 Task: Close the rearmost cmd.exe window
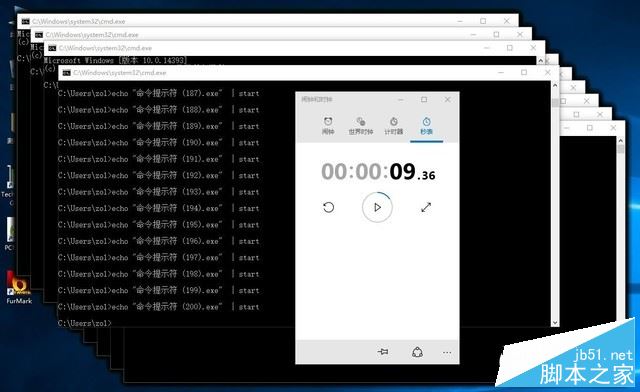coord(507,21)
